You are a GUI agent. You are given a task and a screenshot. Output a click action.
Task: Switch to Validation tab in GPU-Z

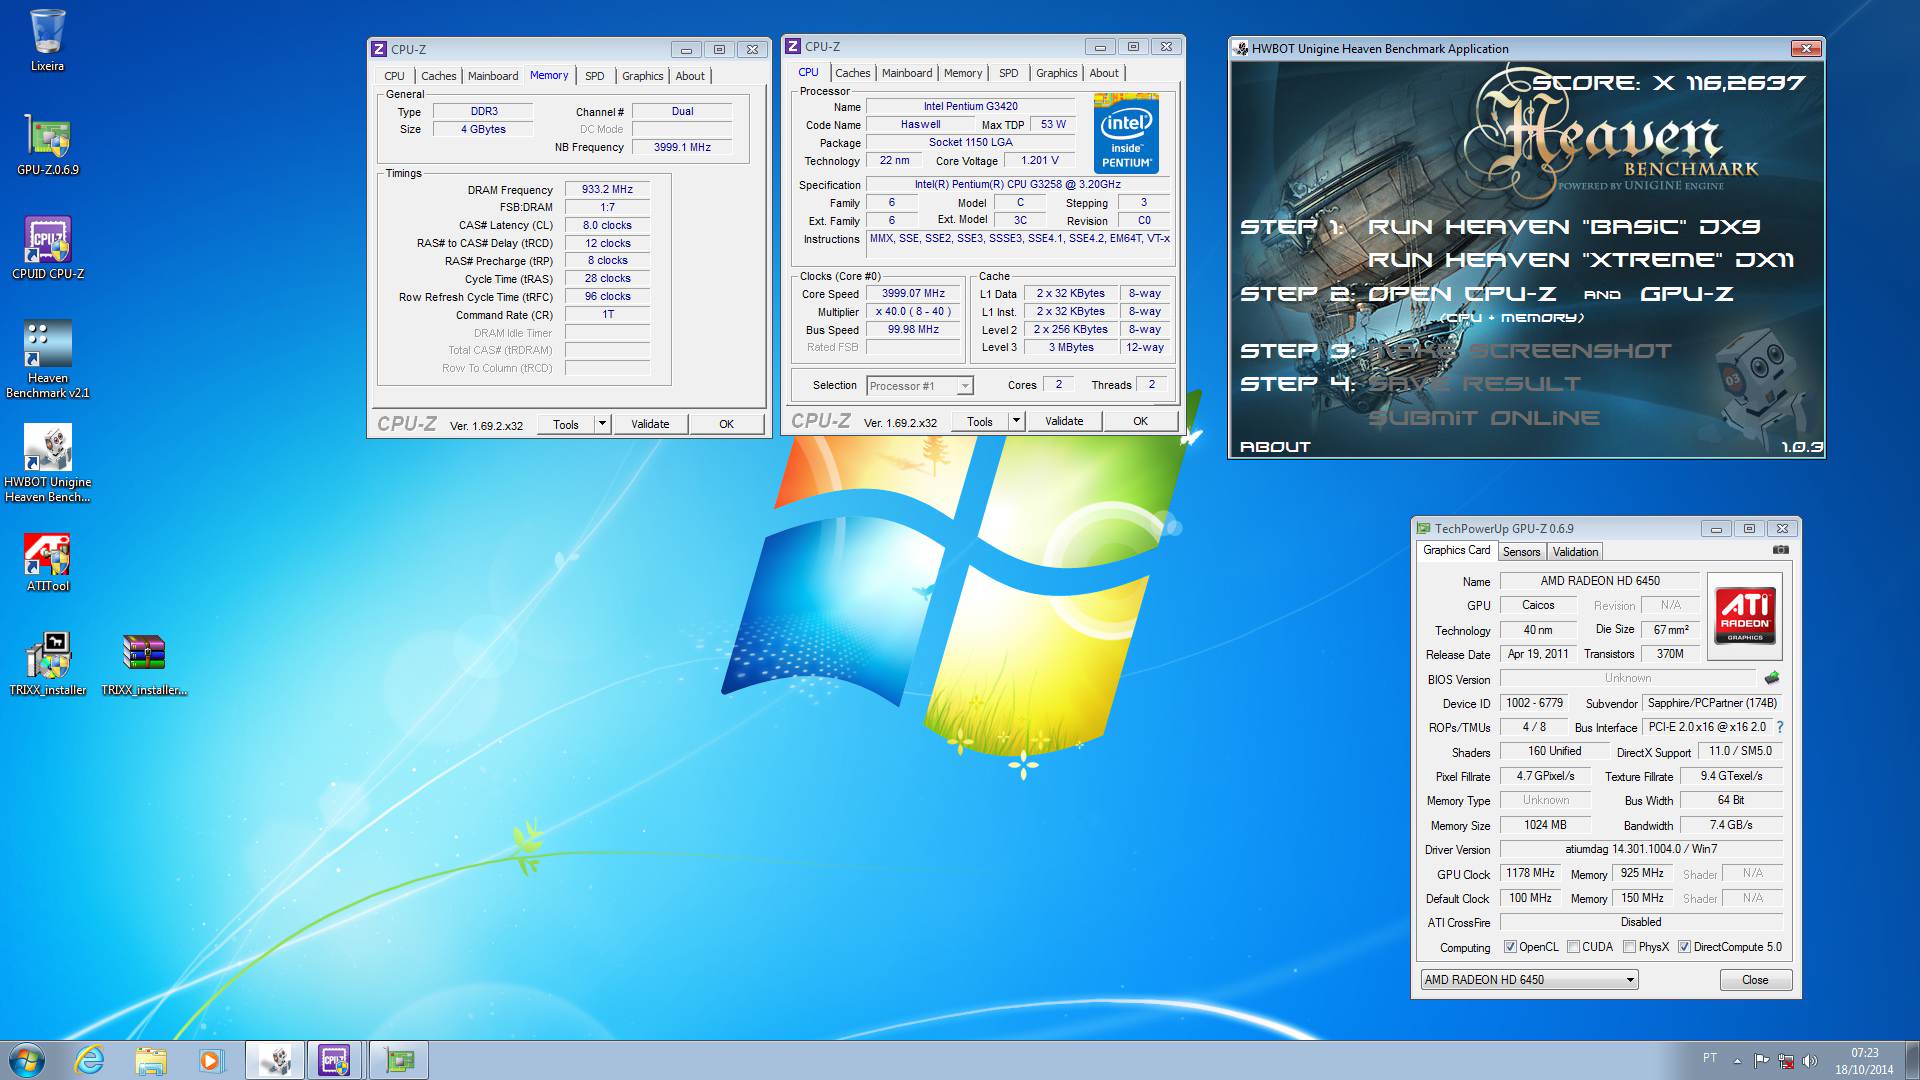pos(1575,552)
